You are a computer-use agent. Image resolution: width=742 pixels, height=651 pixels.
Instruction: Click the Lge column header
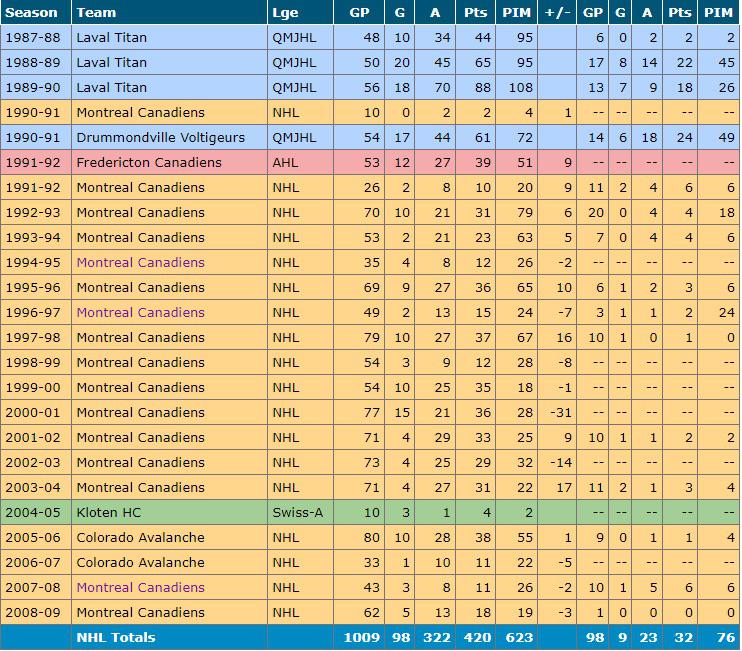point(284,12)
